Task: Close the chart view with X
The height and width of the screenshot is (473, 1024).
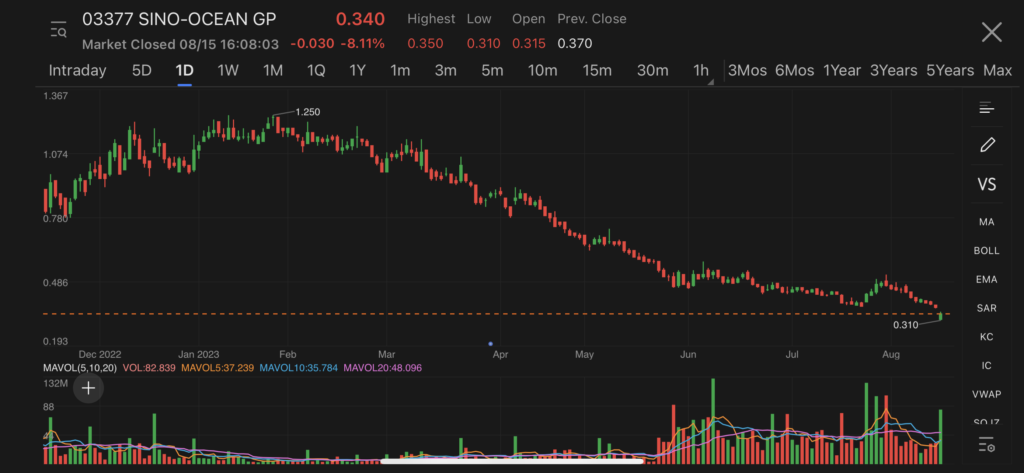Action: click(x=991, y=32)
